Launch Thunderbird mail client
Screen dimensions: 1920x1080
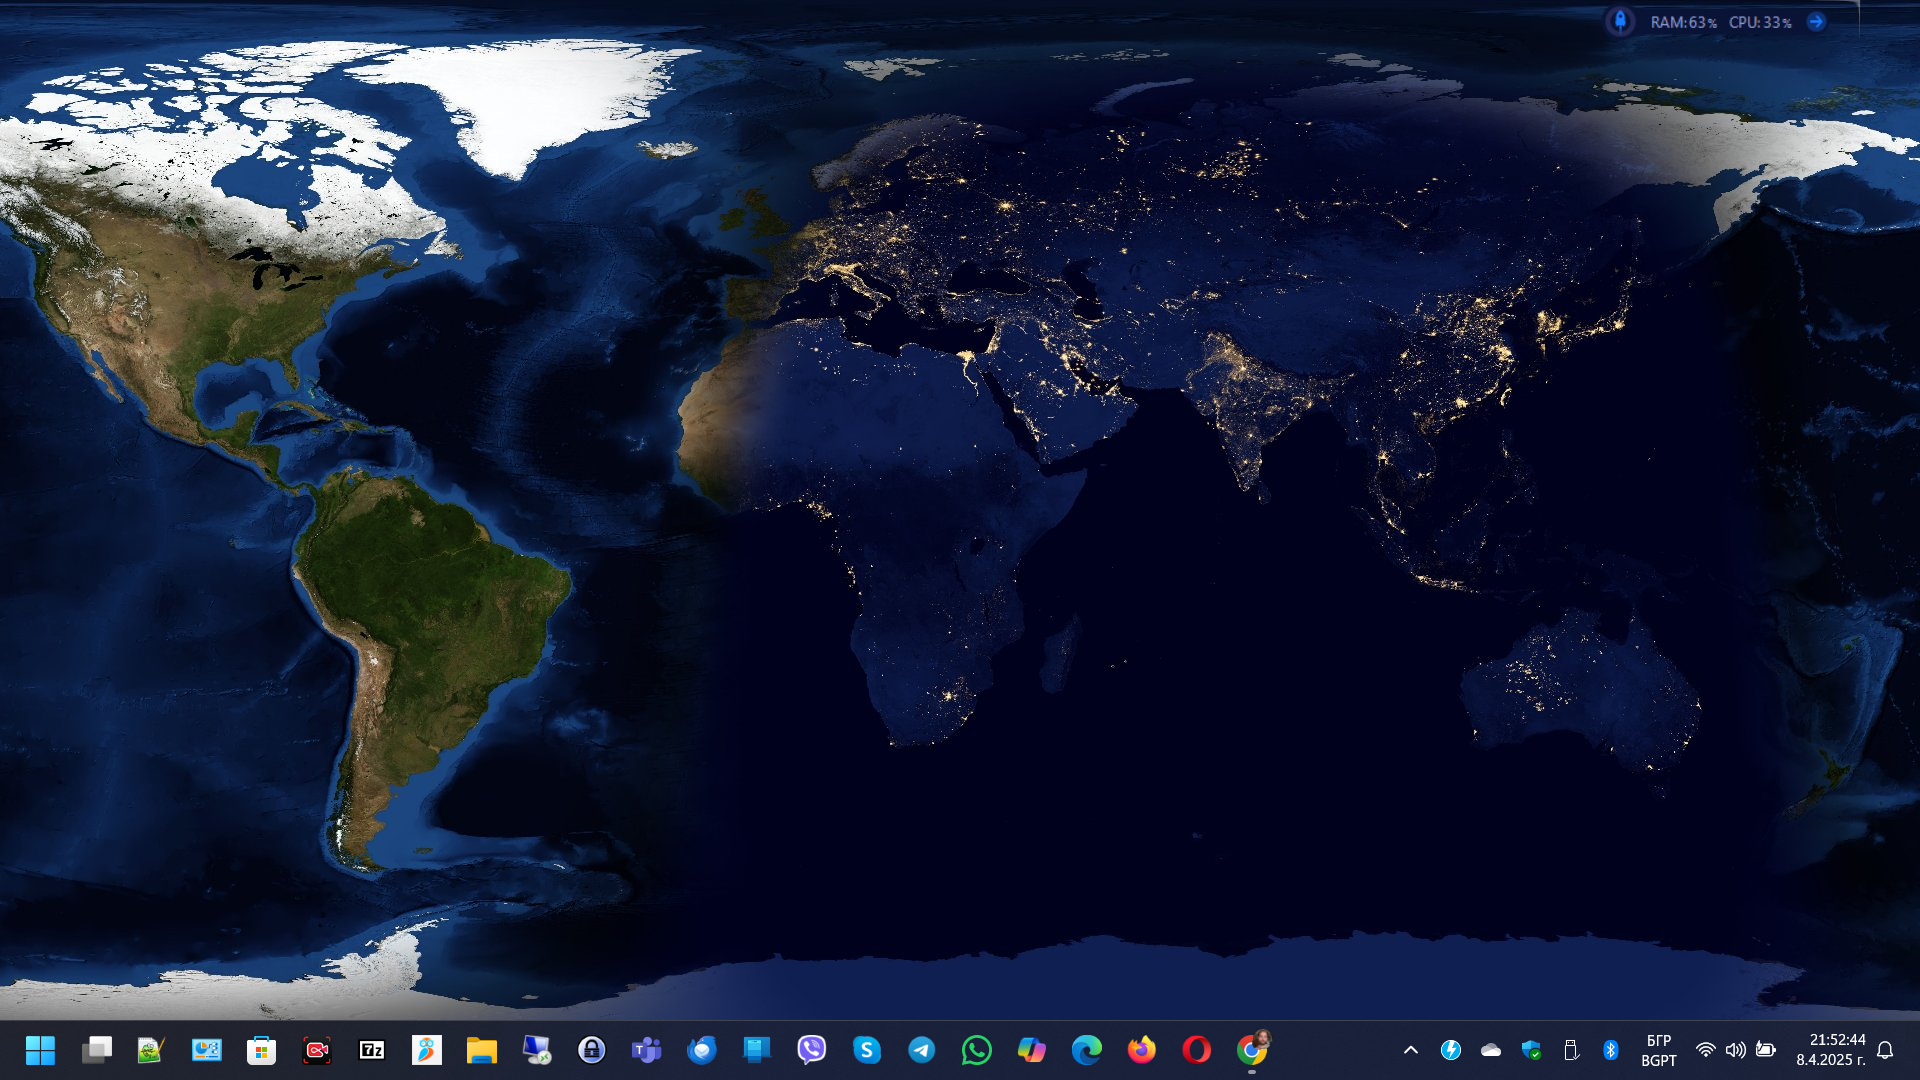pyautogui.click(x=701, y=1050)
